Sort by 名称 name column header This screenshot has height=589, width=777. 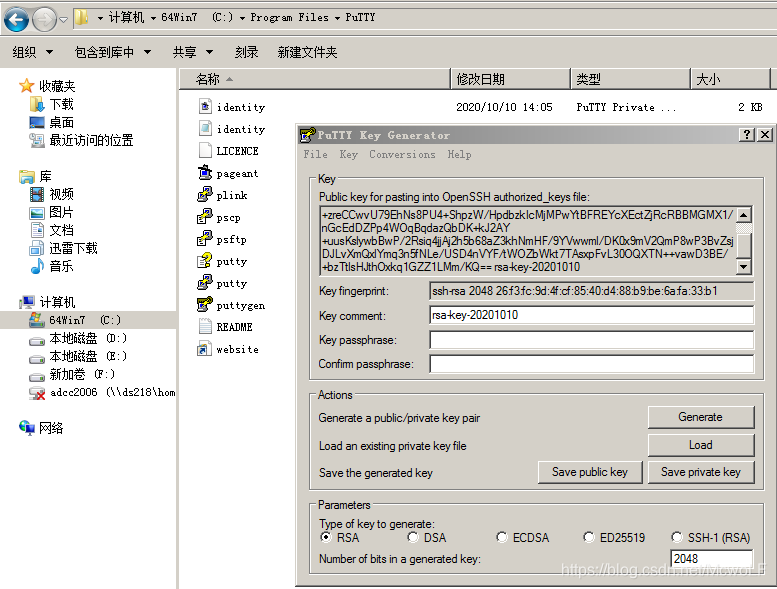pyautogui.click(x=314, y=79)
